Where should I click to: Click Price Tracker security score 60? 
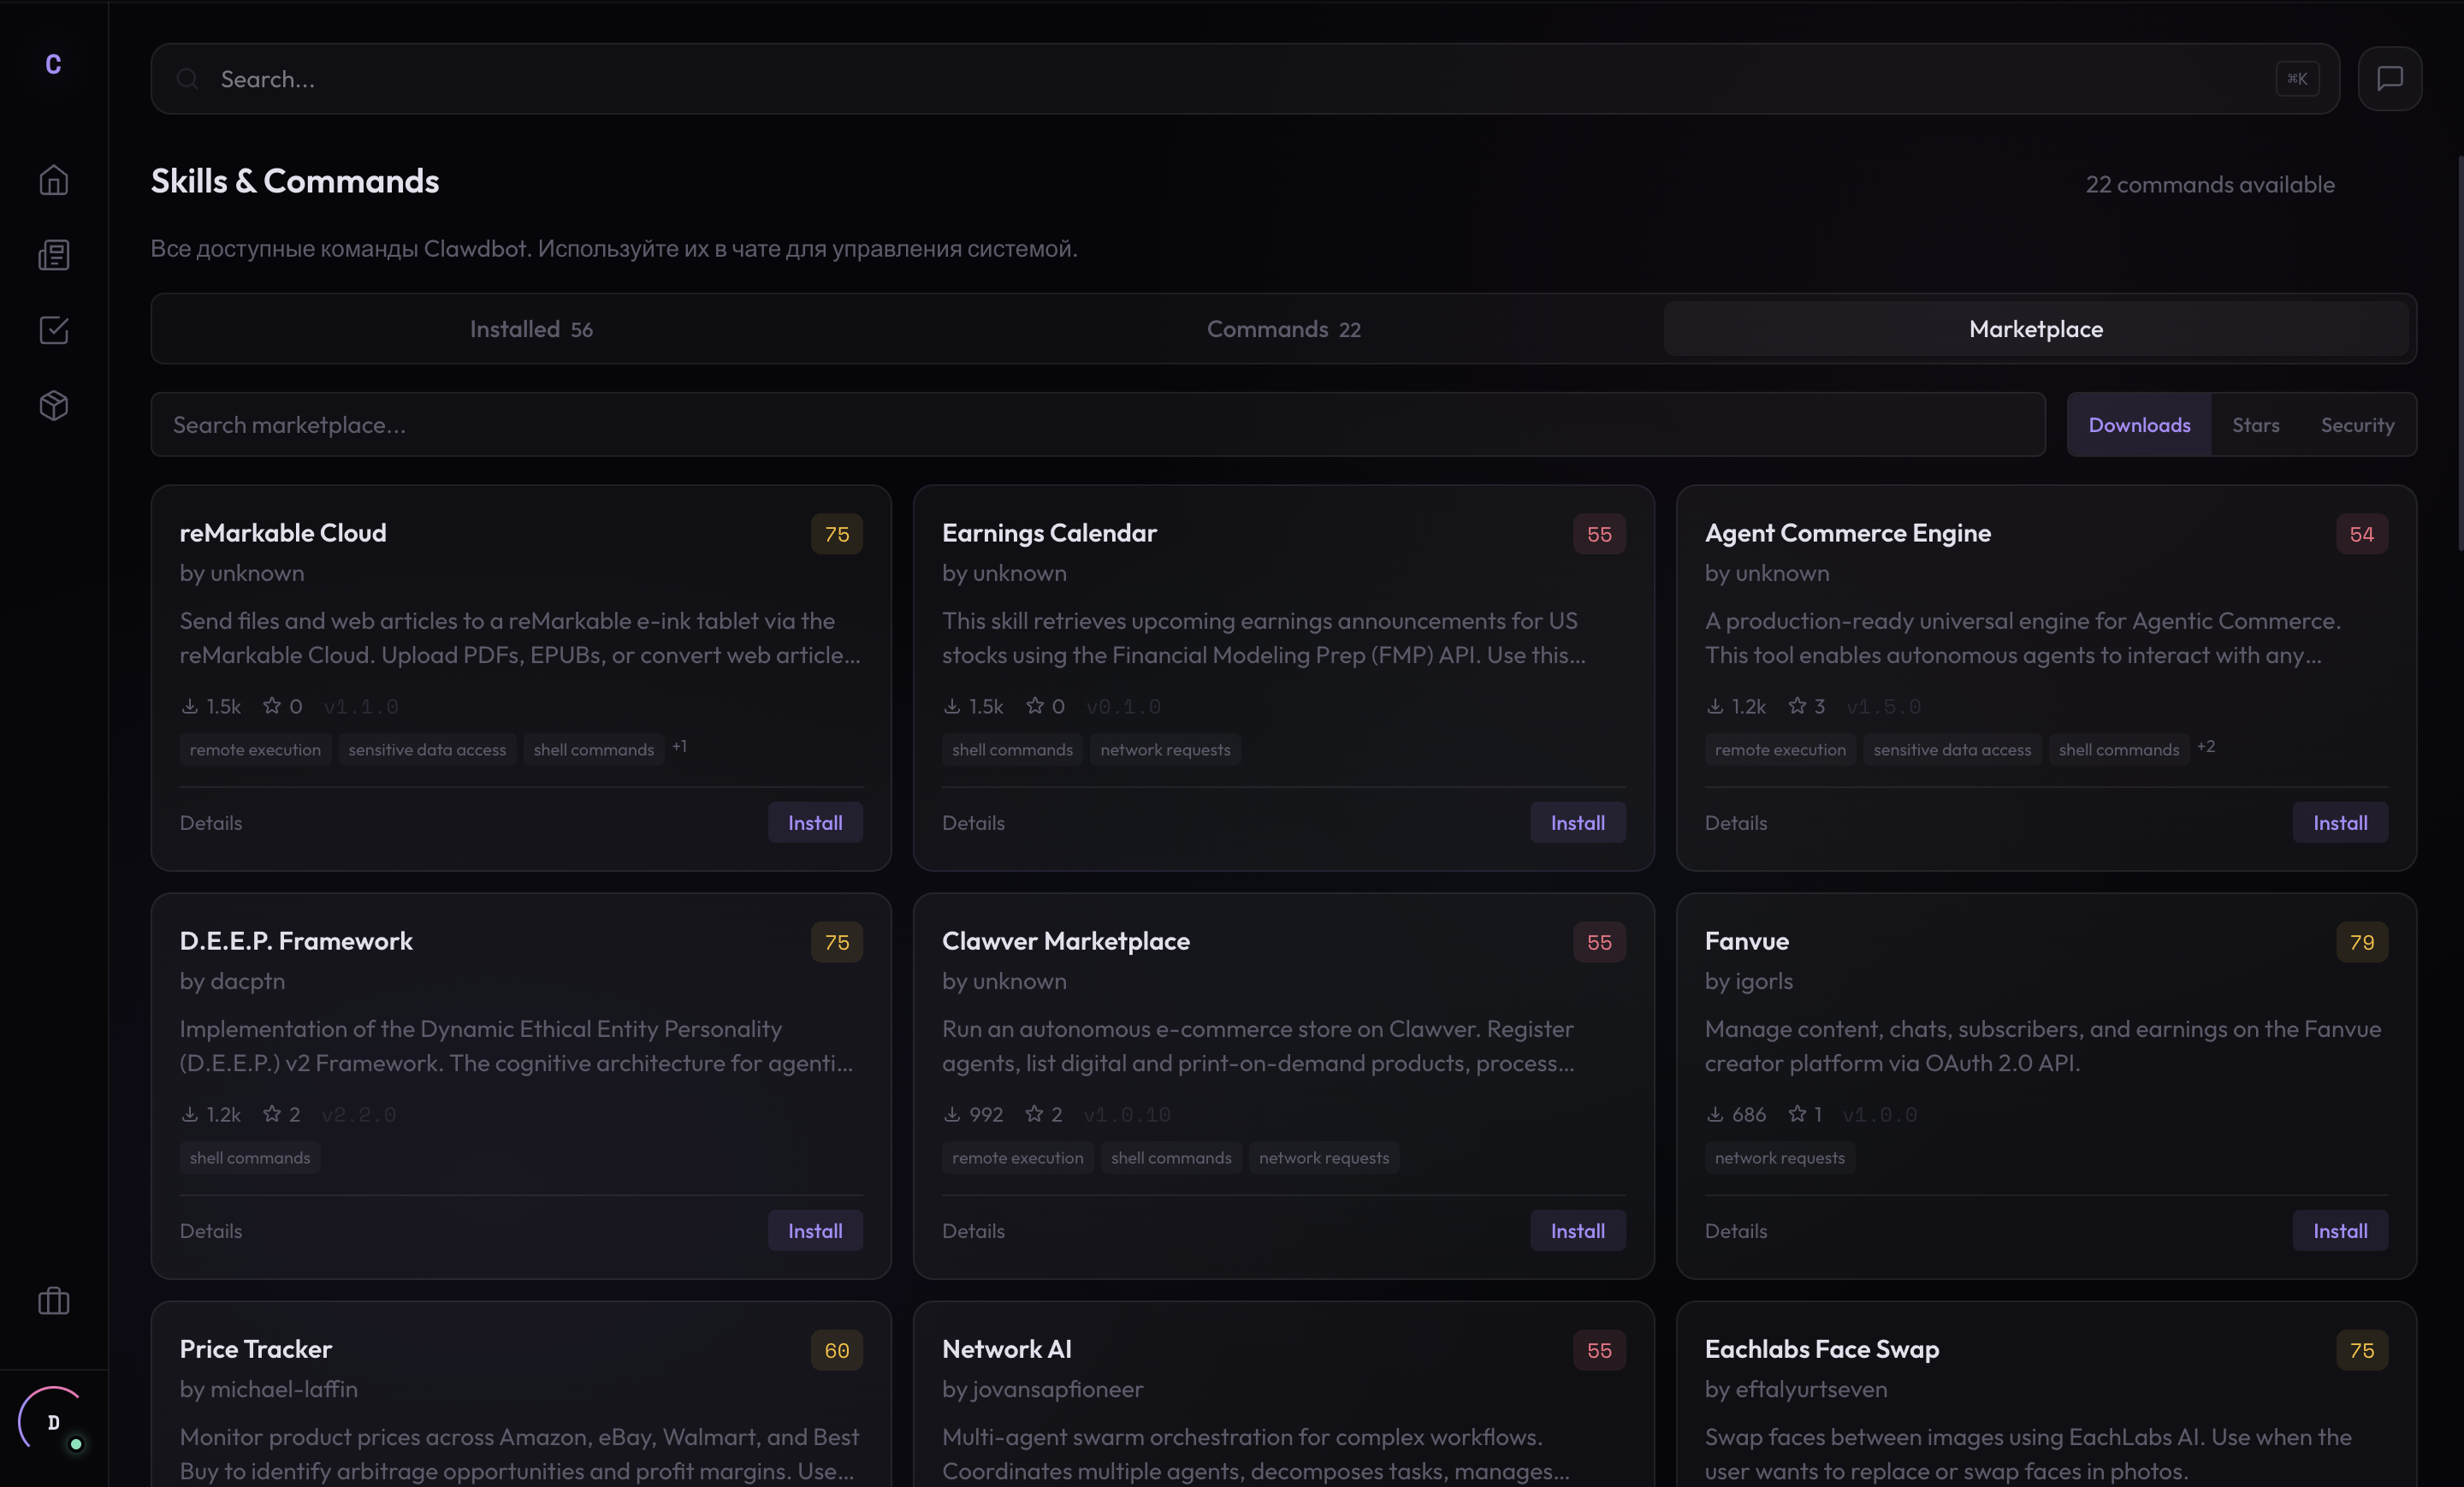pyautogui.click(x=837, y=1350)
